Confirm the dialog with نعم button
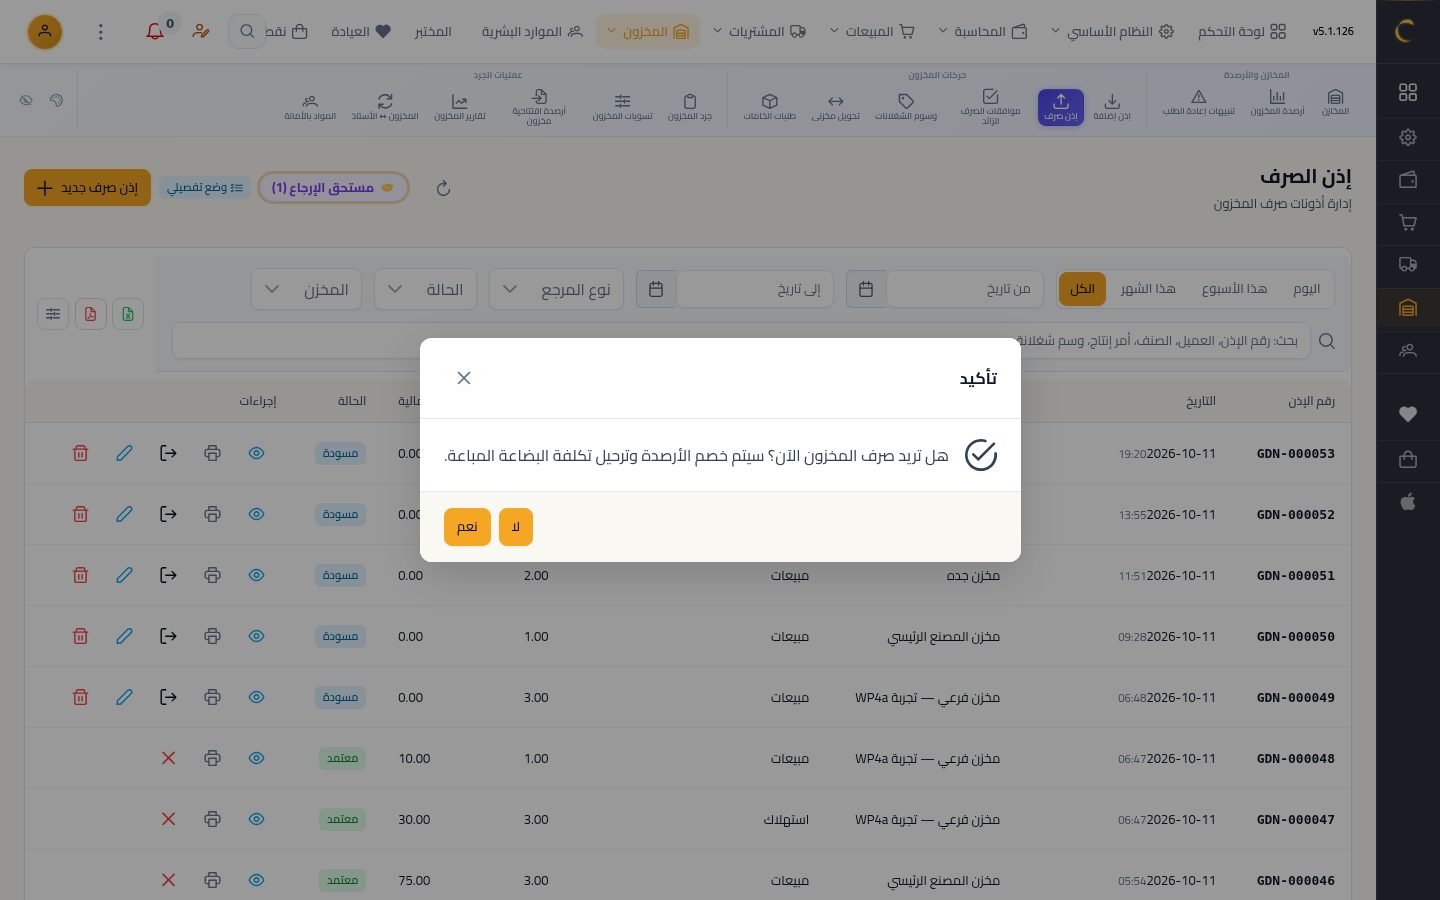1440x900 pixels. click(x=467, y=527)
